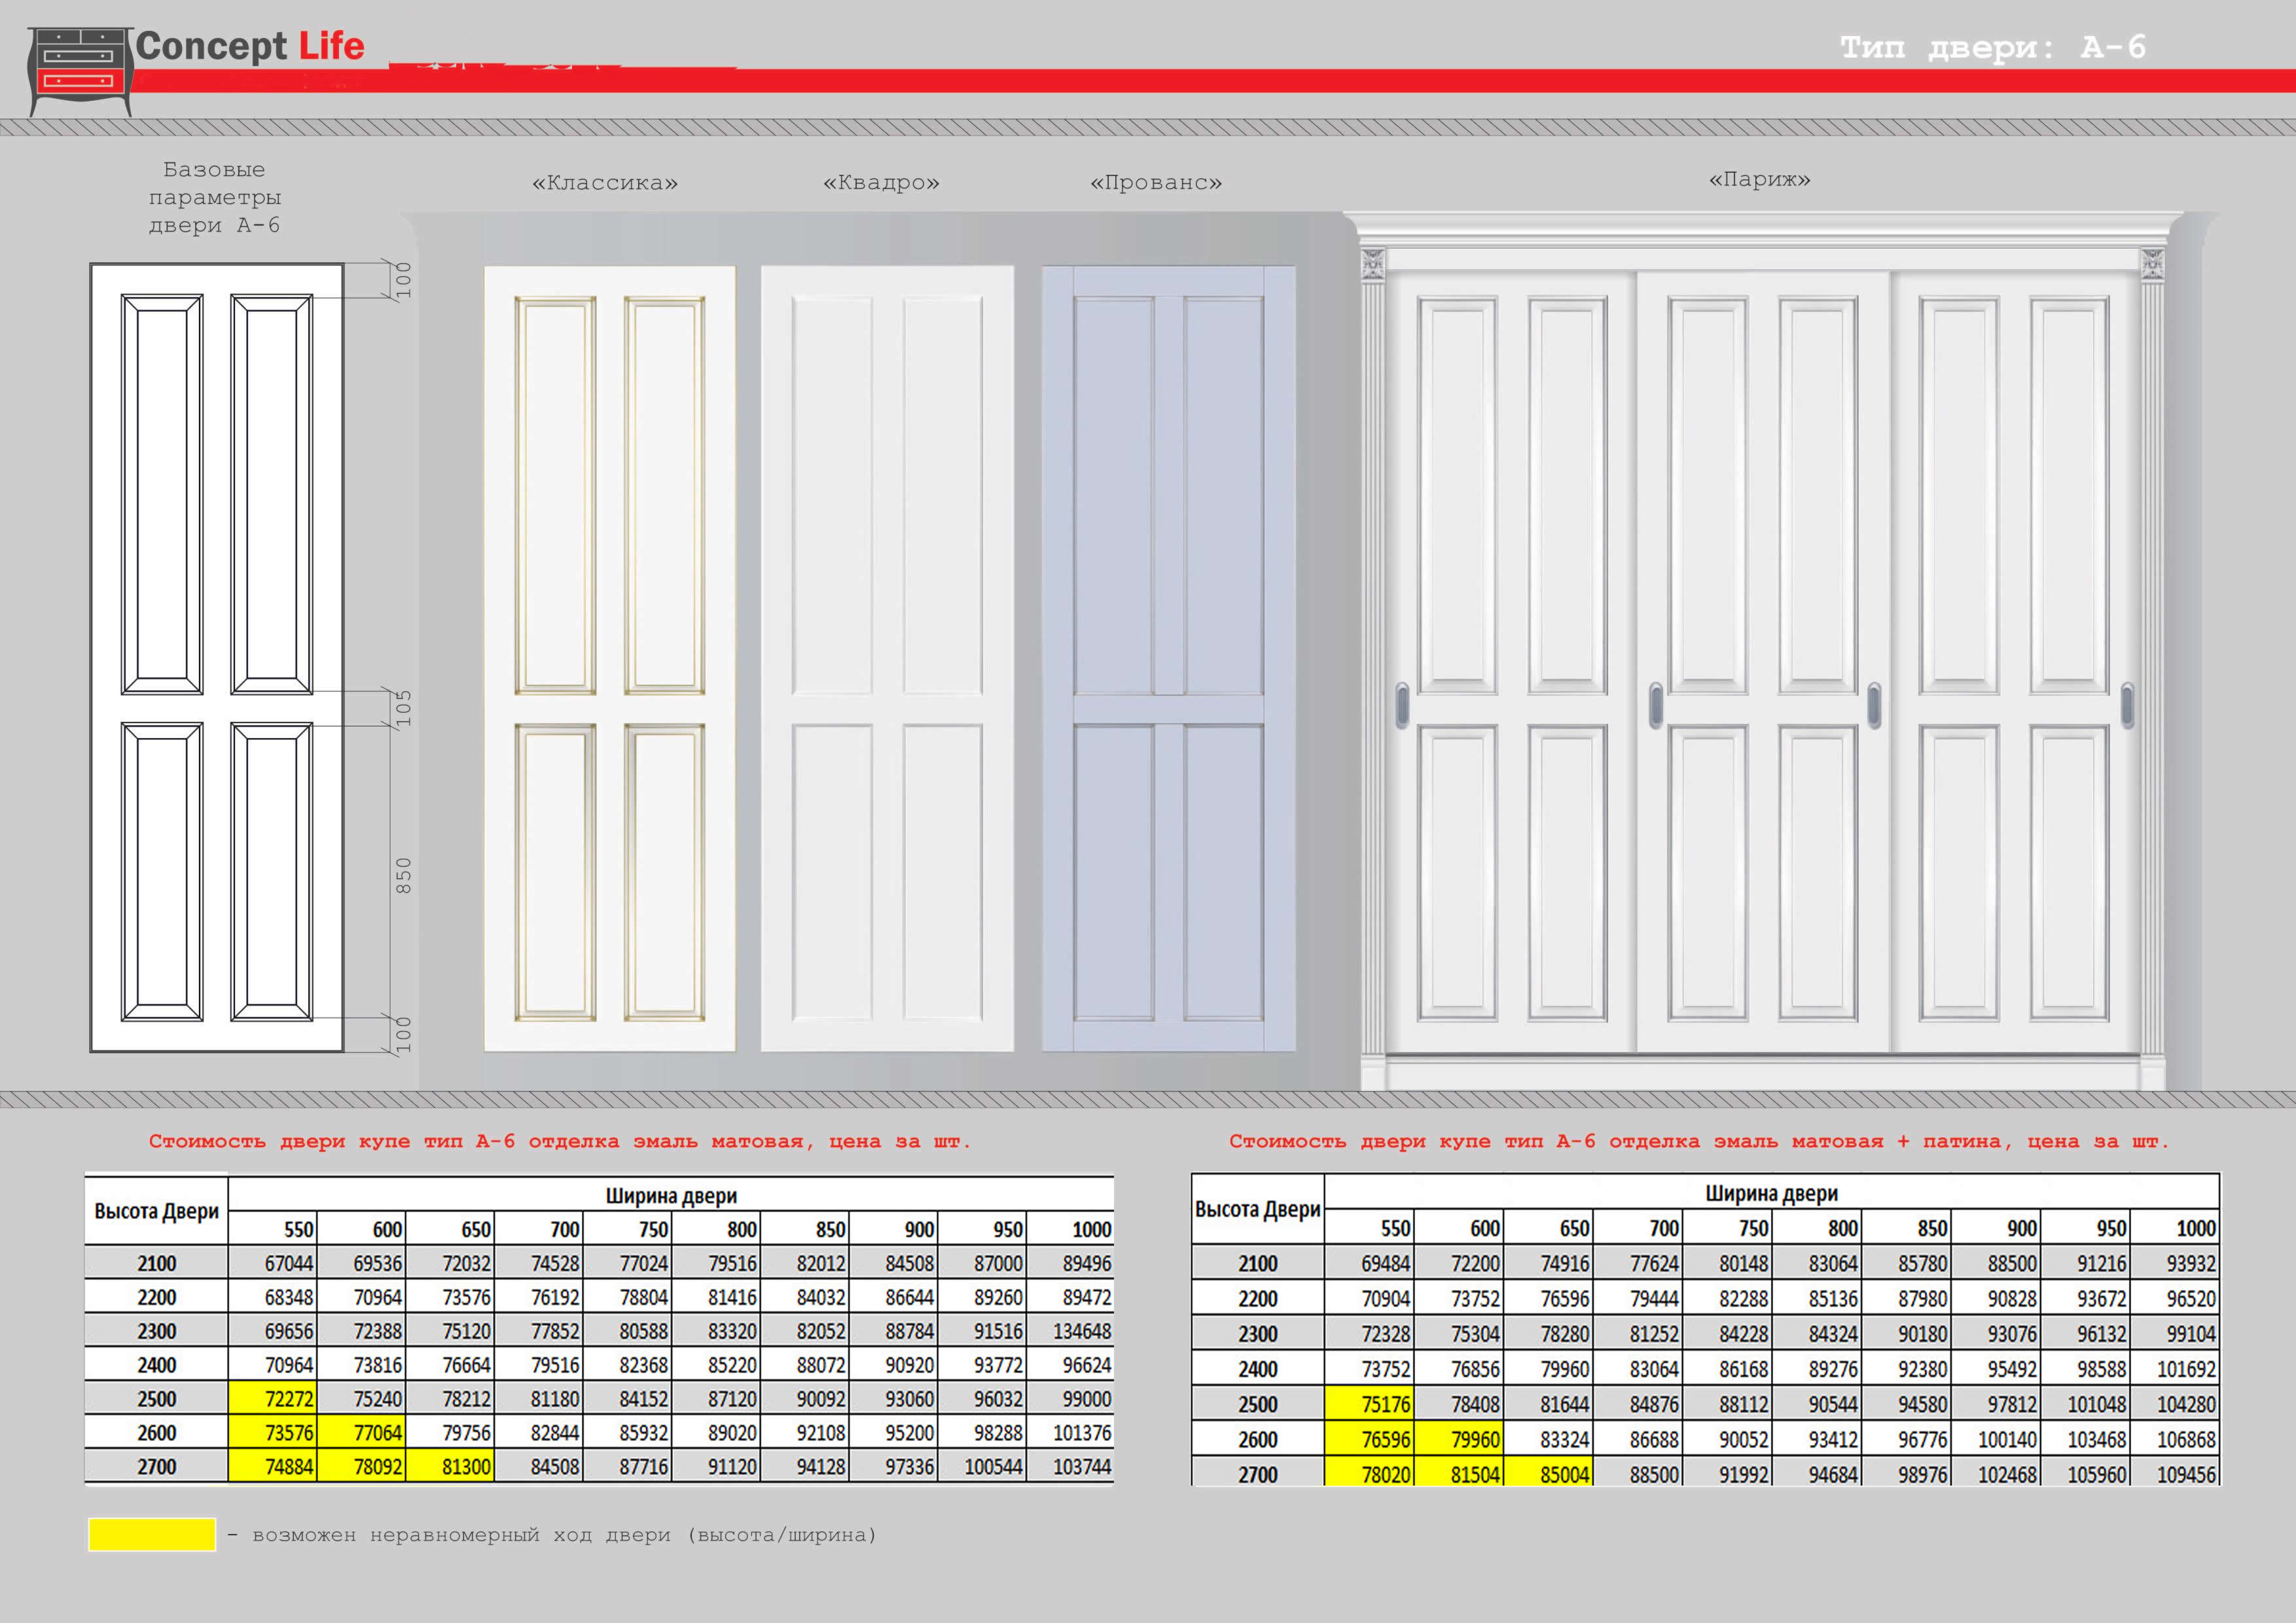Image resolution: width=2296 pixels, height=1623 pixels.
Task: Click the yellow legend color swatch
Action: (x=152, y=1534)
